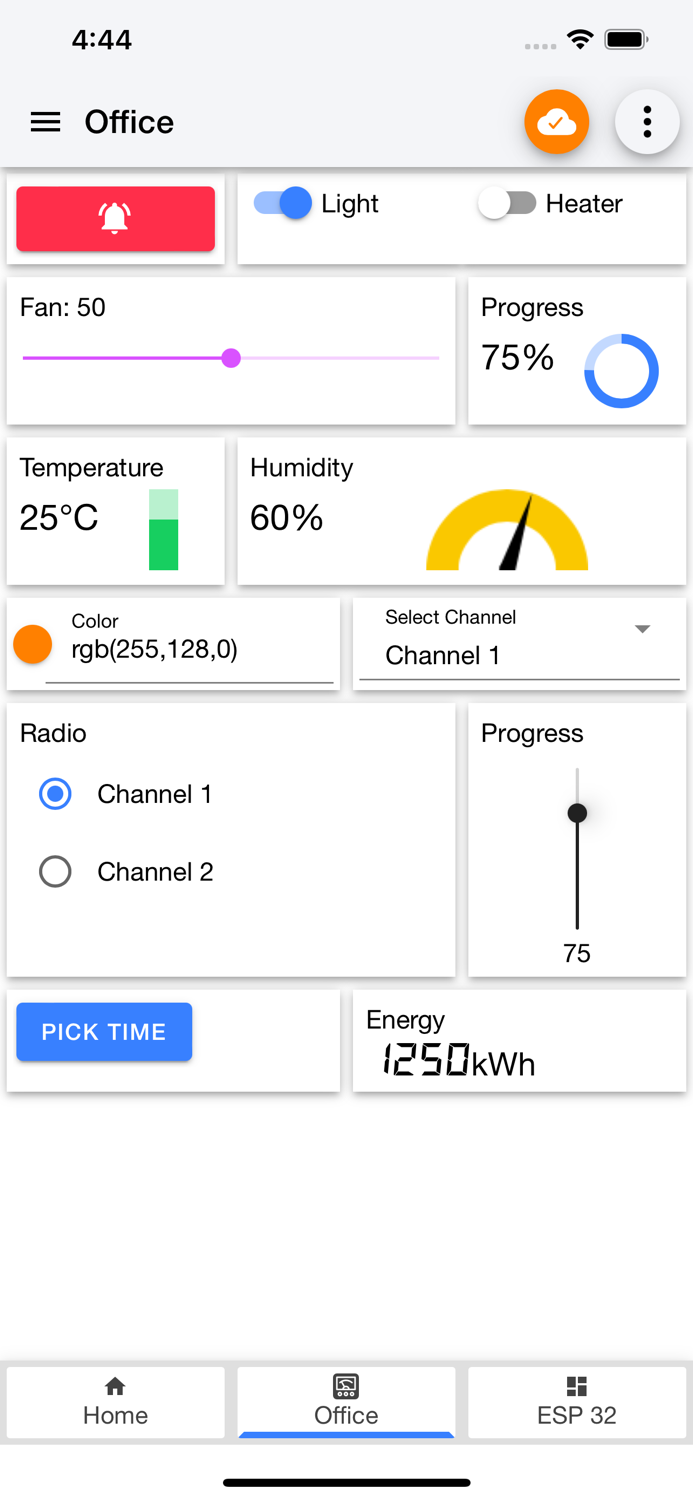
Task: Turn off the Light toggle
Action: 283,203
